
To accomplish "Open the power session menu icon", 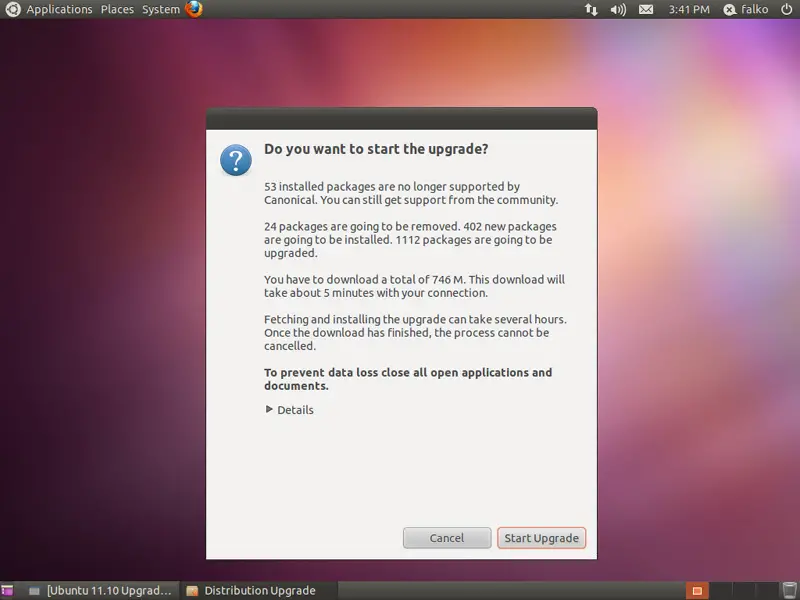I will pyautogui.click(x=786, y=9).
